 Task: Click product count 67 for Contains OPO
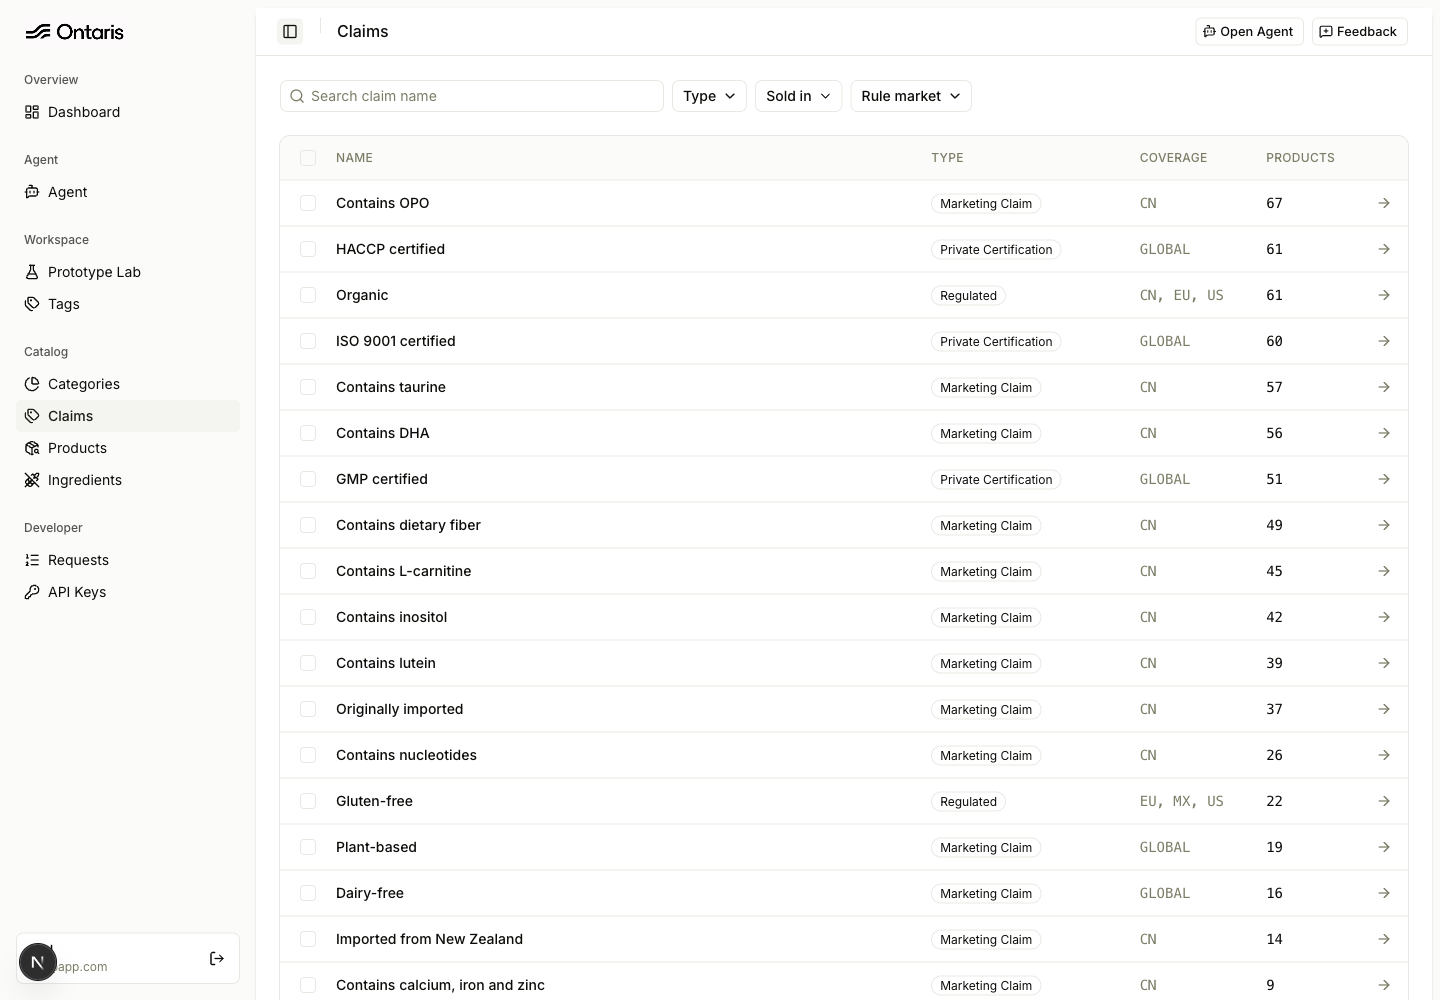coord(1274,203)
